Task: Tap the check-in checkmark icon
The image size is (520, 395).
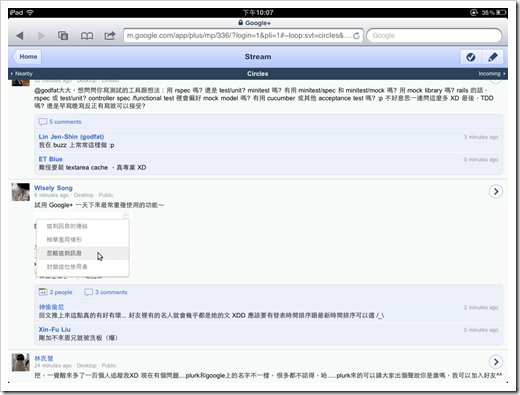Action: coord(471,57)
